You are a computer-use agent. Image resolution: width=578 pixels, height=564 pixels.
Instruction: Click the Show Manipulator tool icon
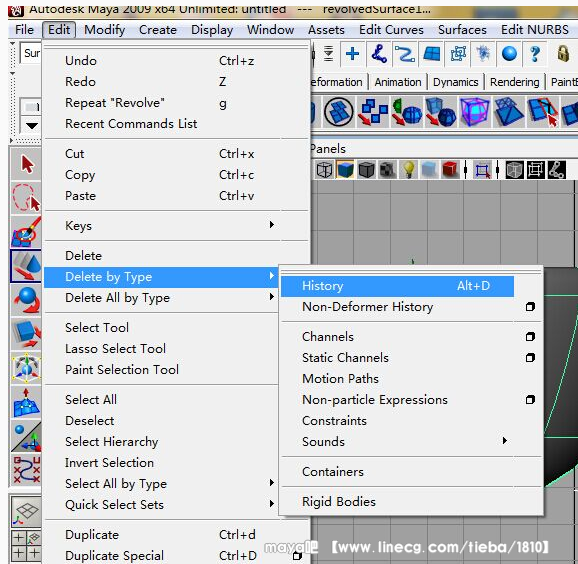pyautogui.click(x=26, y=436)
